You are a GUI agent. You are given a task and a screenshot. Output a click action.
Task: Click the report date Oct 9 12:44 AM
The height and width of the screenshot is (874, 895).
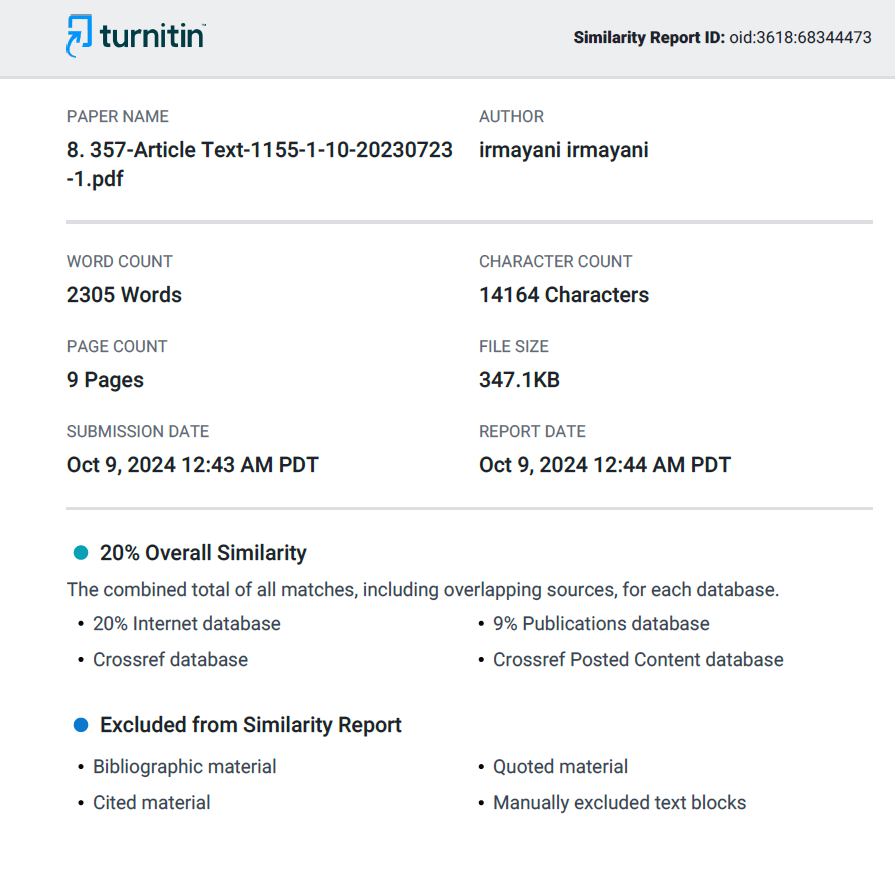coord(604,465)
